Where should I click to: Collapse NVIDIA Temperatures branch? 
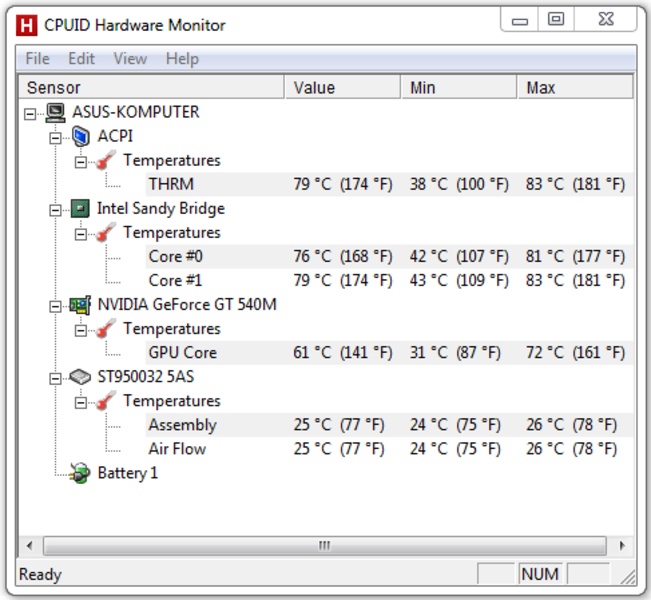pos(81,331)
